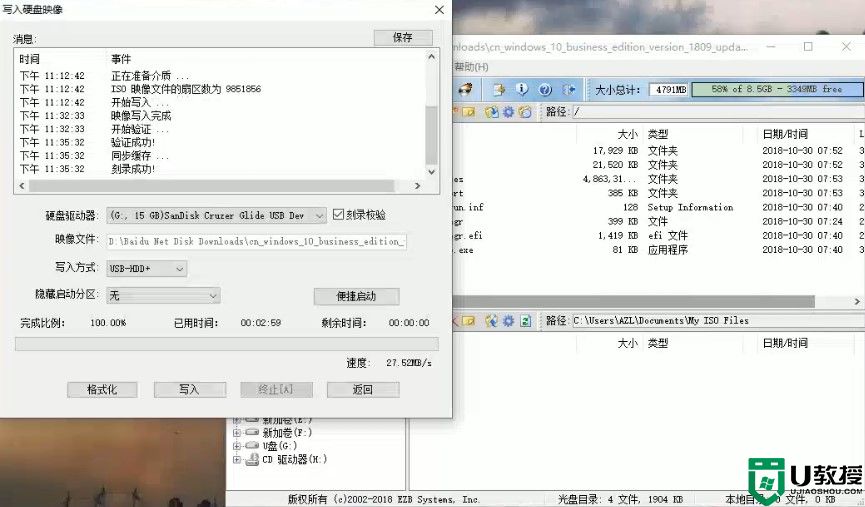Click the local 路径 My ISO Files field
This screenshot has width=865, height=507.
pyautogui.click(x=717, y=321)
